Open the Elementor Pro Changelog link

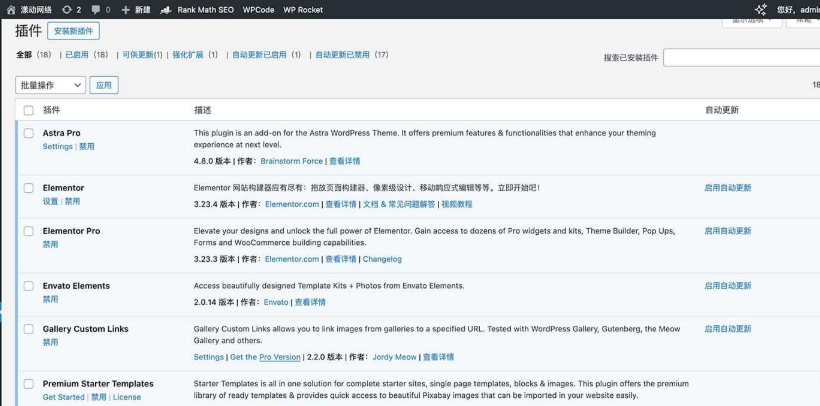(x=382, y=259)
